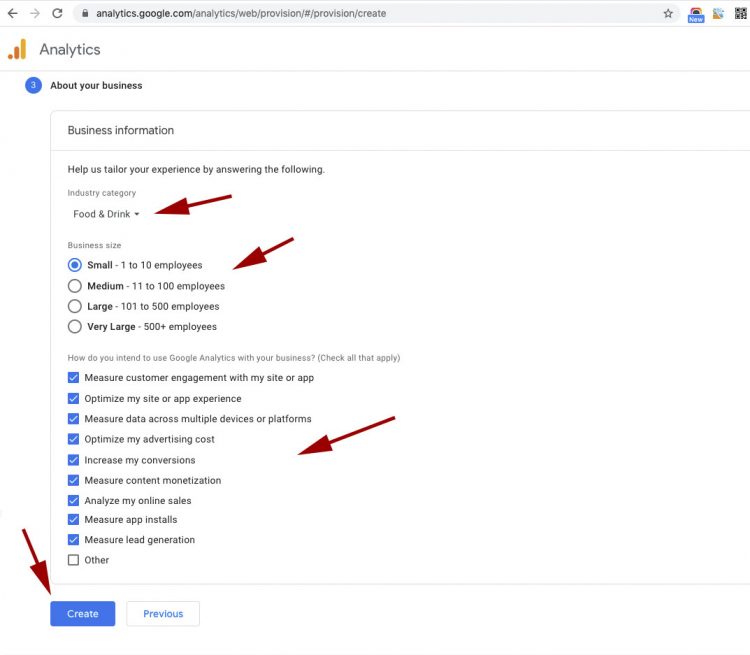This screenshot has height=655, width=750.
Task: Check the Other checkbox
Action: [73, 560]
